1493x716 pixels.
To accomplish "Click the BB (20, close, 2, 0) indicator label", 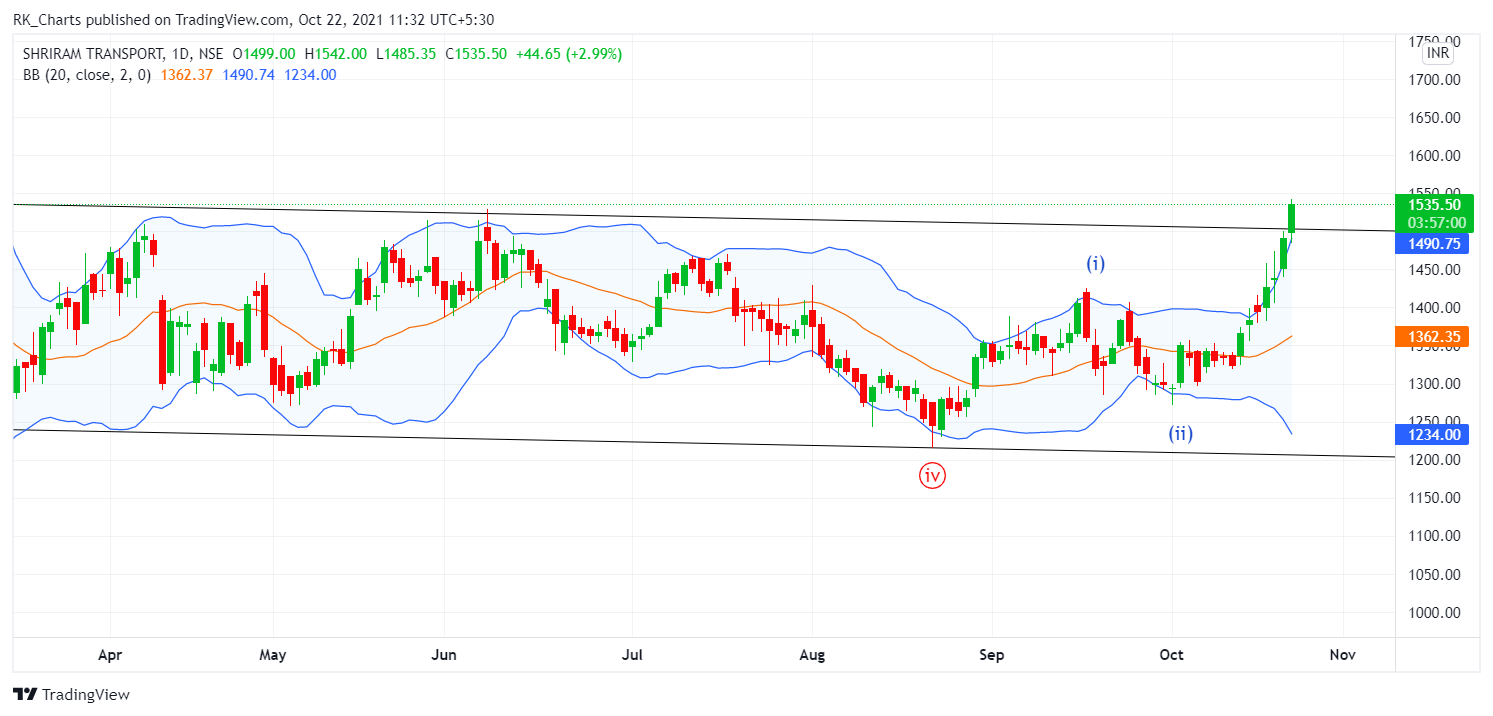I will click(x=88, y=75).
